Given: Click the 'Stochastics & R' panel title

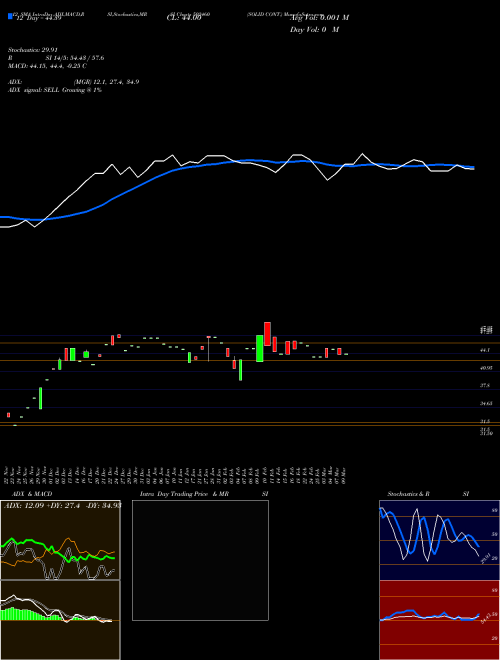Looking at the screenshot, I should click(408, 494).
